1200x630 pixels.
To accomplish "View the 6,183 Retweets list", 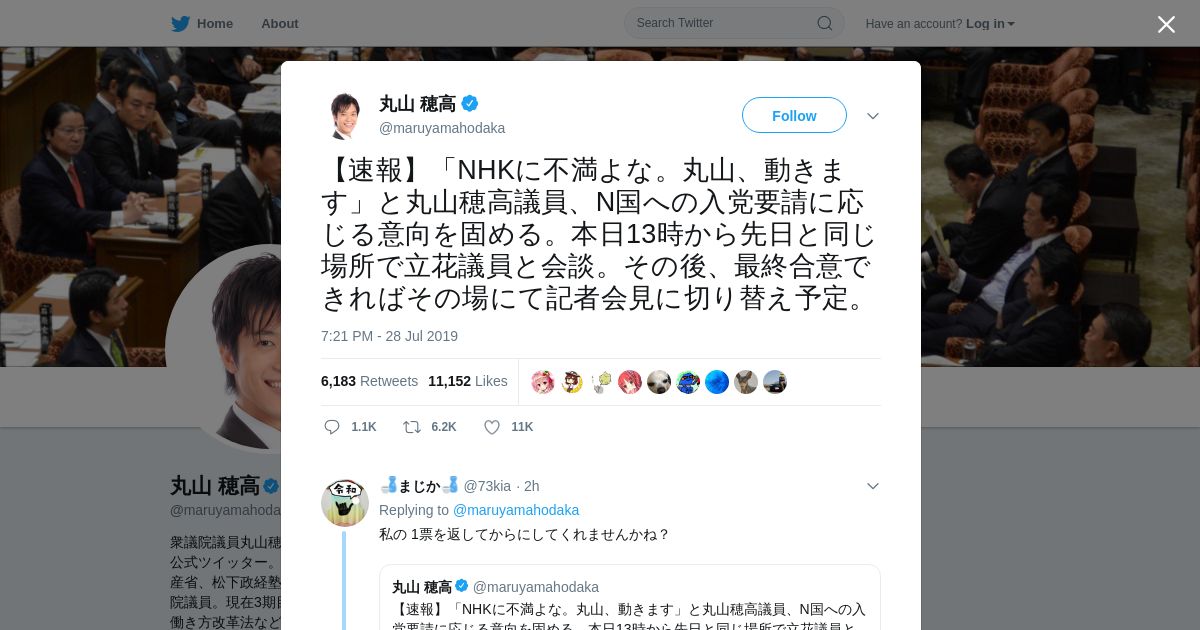I will point(369,381).
